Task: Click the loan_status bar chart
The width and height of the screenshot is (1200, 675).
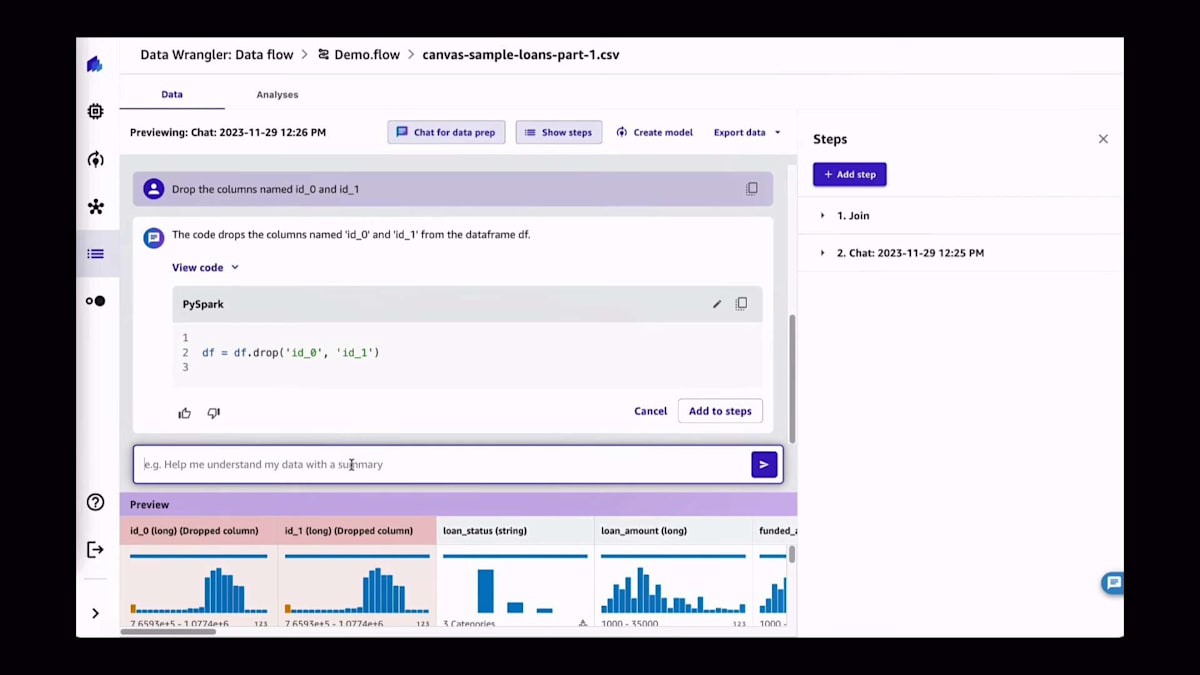Action: coord(515,590)
